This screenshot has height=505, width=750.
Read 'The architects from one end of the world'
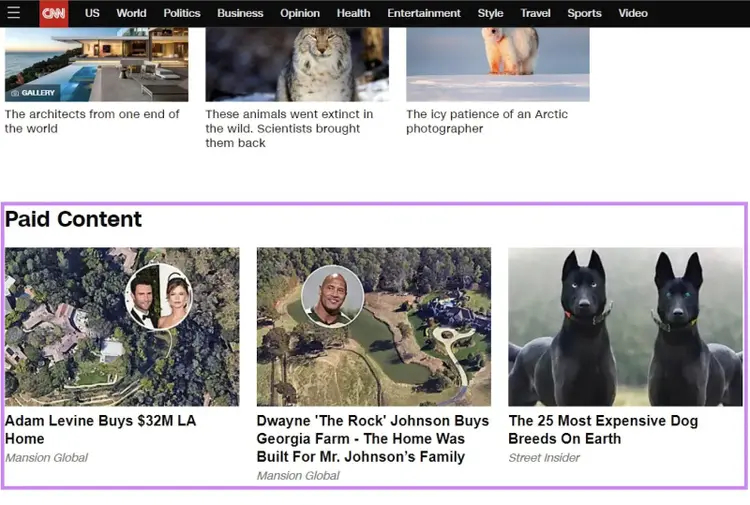click(x=92, y=121)
